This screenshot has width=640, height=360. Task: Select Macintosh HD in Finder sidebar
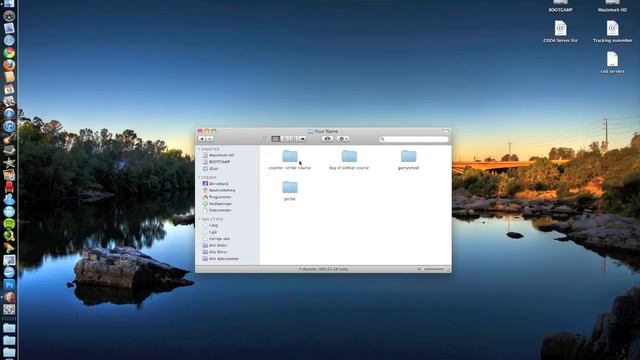(218, 155)
